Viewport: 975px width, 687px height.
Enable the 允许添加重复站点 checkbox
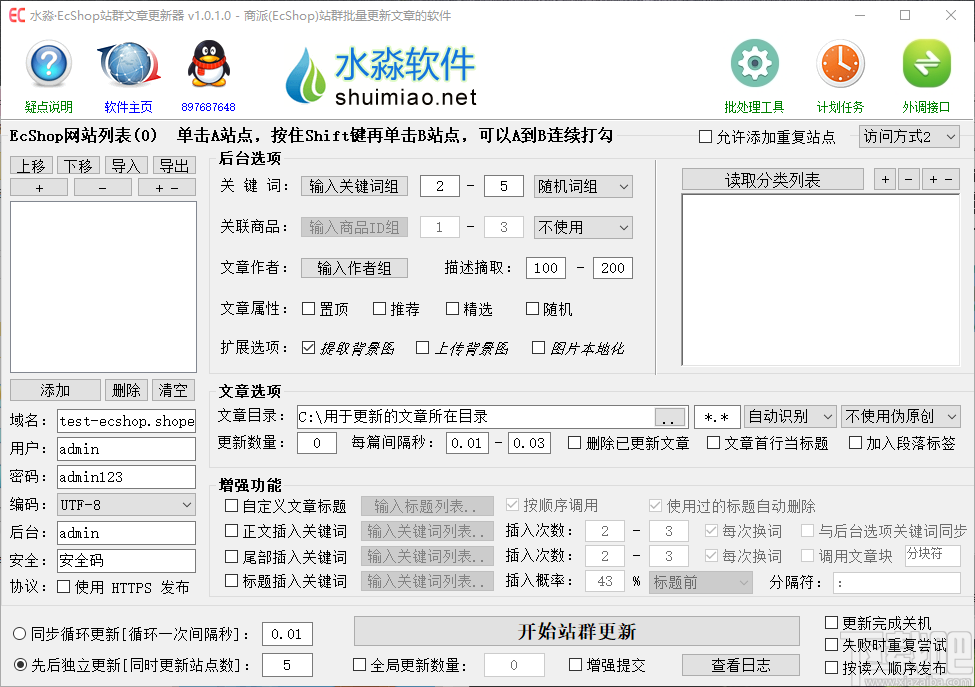tap(706, 137)
